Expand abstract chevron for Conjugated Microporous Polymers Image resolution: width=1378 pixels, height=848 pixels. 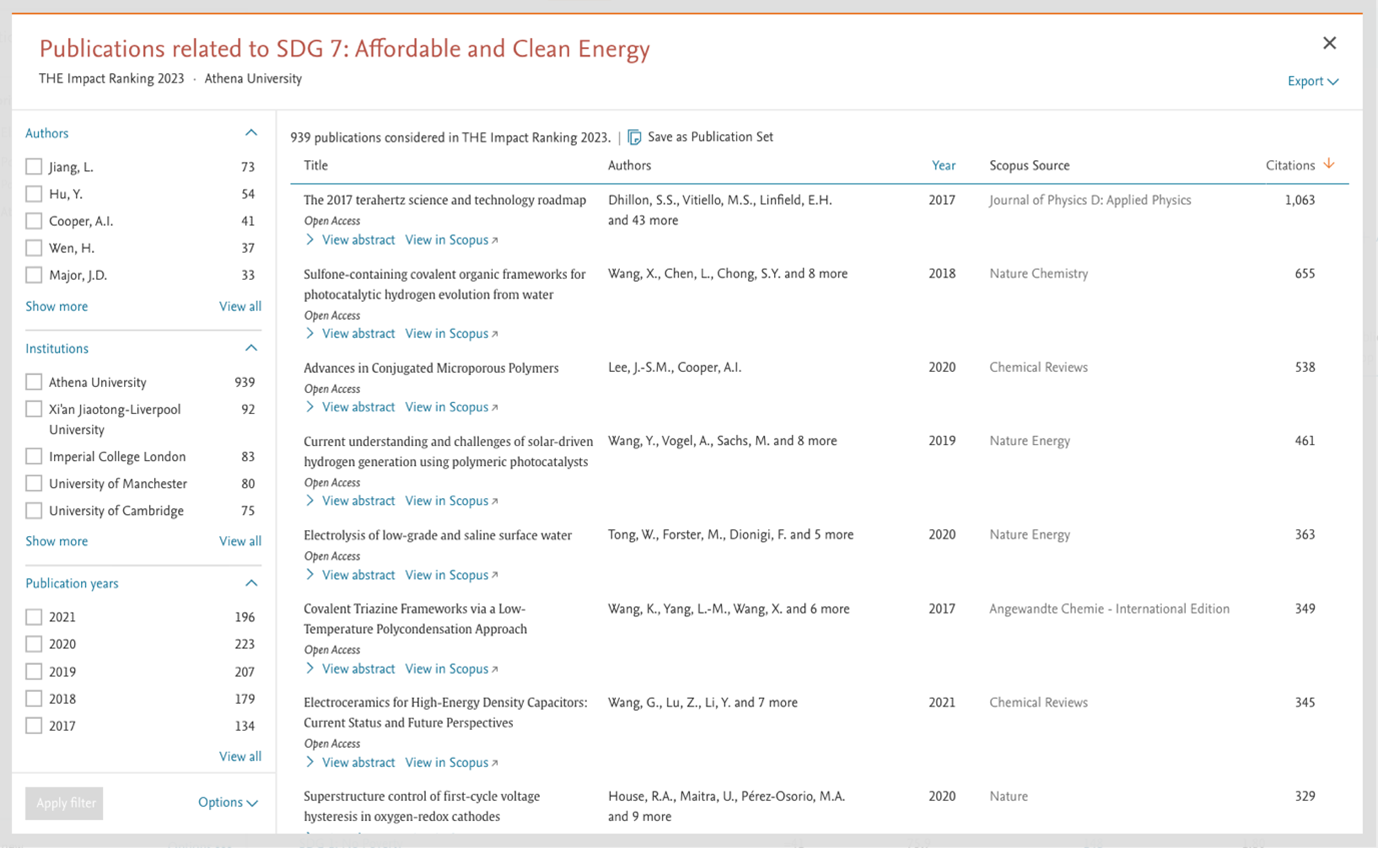pyautogui.click(x=310, y=407)
